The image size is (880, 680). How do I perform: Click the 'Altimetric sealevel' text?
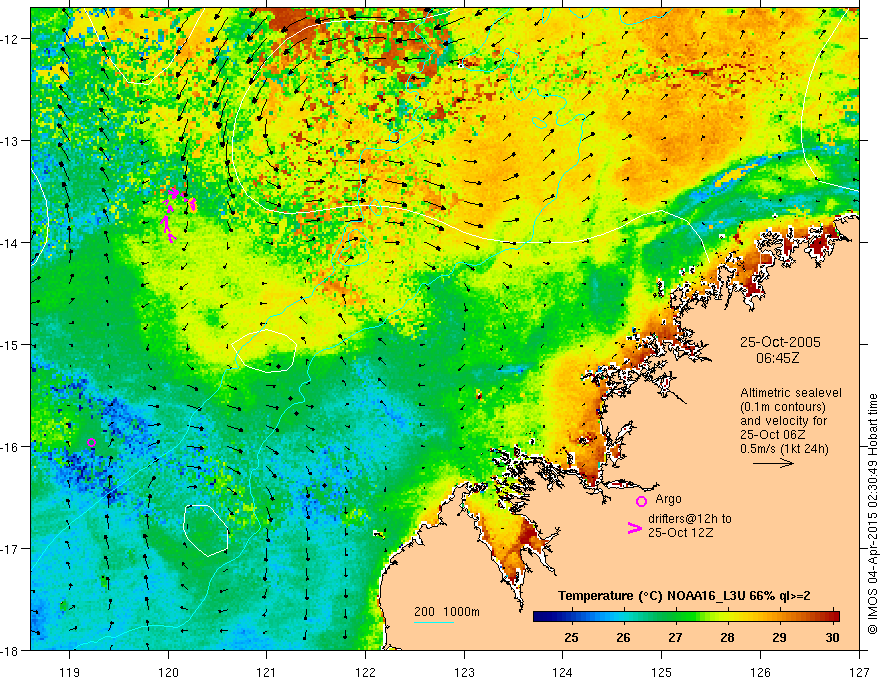pyautogui.click(x=791, y=393)
